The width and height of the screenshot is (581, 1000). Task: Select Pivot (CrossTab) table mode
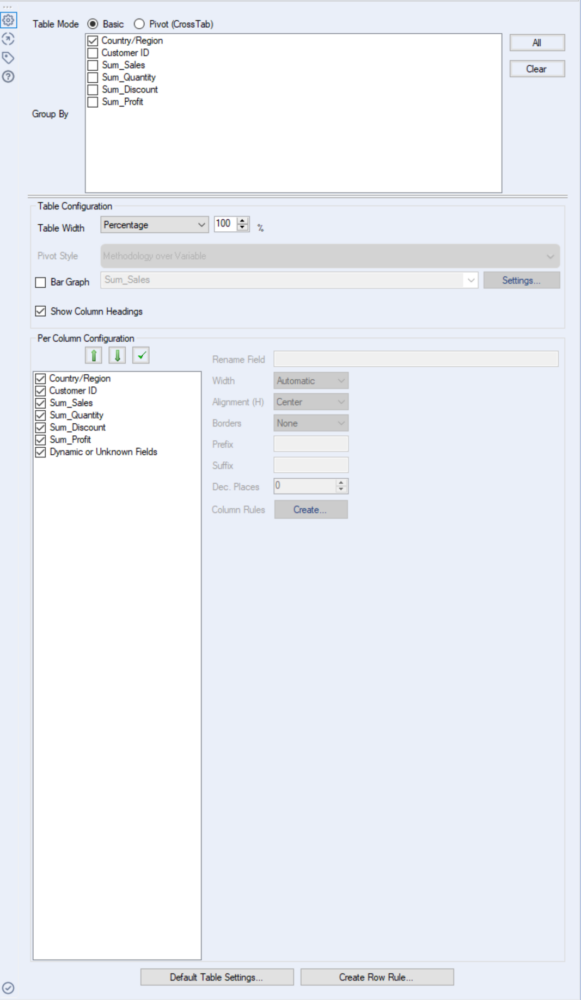[x=139, y=24]
